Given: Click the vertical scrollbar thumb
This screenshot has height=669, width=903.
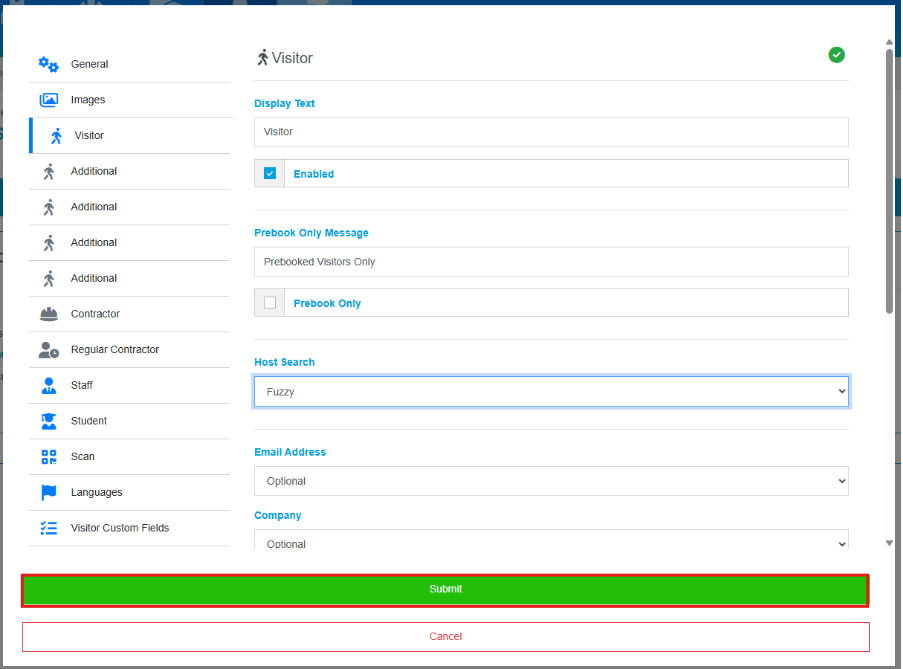Looking at the screenshot, I should click(x=889, y=181).
